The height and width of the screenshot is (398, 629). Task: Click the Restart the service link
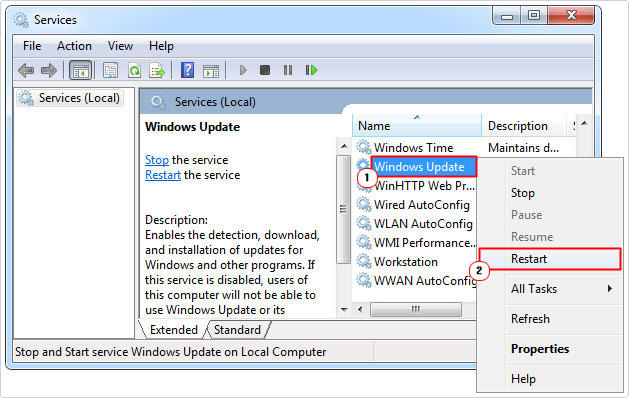point(163,175)
